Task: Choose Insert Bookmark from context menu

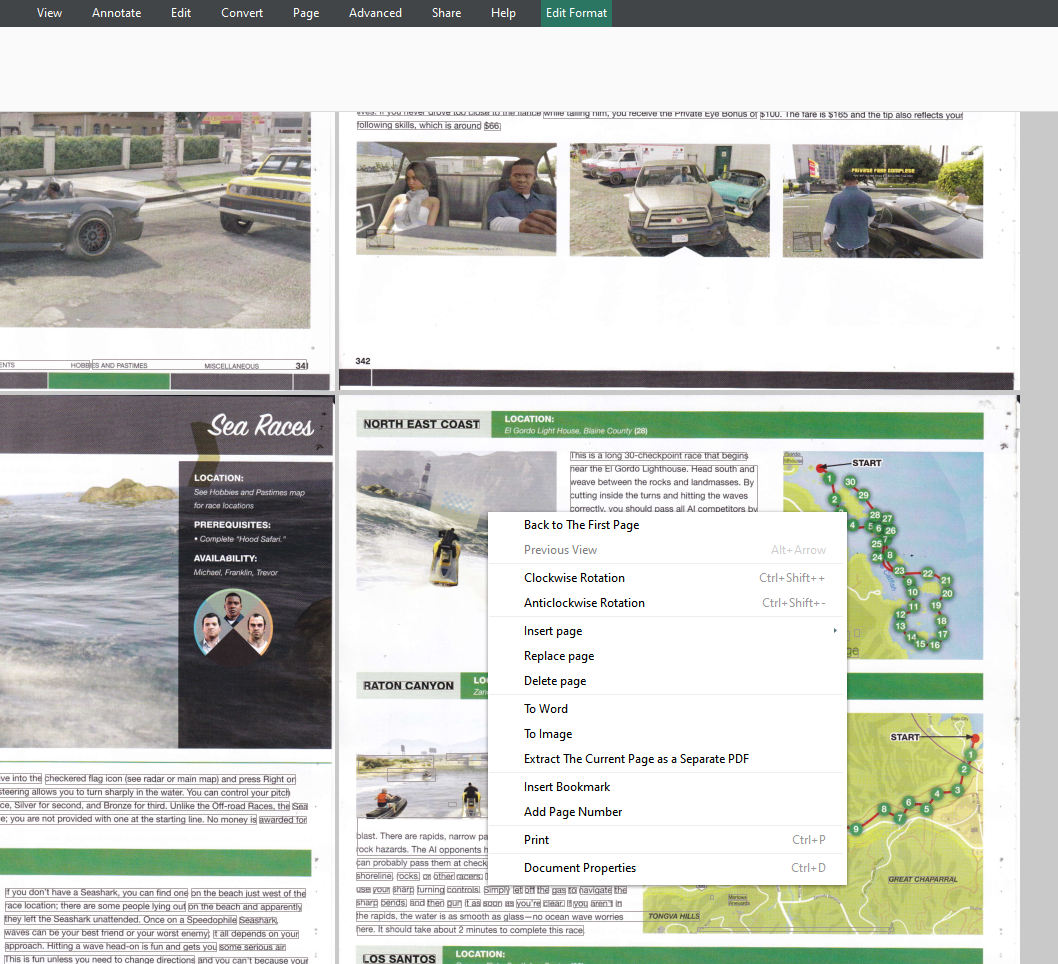Action: [667, 787]
